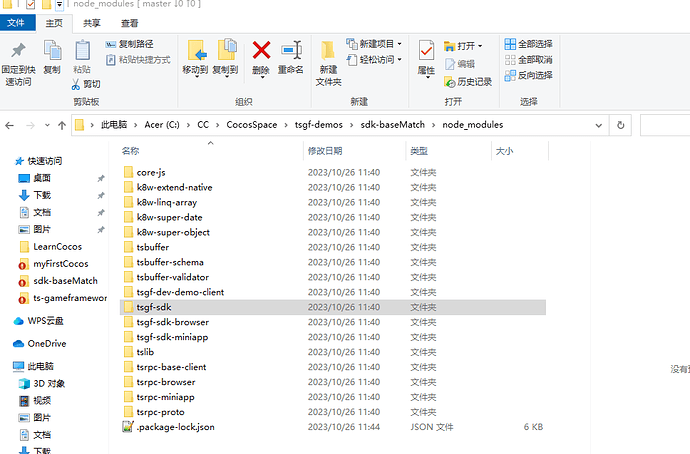Select the tslib folder
The width and height of the screenshot is (690, 454).
click(145, 352)
